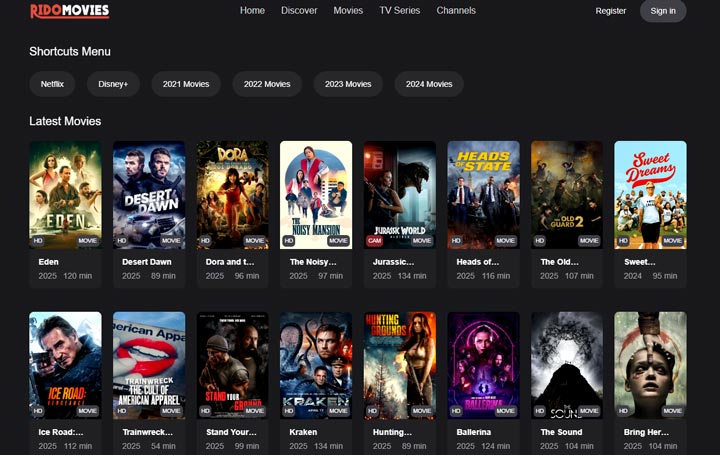720x455 pixels.
Task: Open the Jurassic World poster
Action: pos(400,195)
